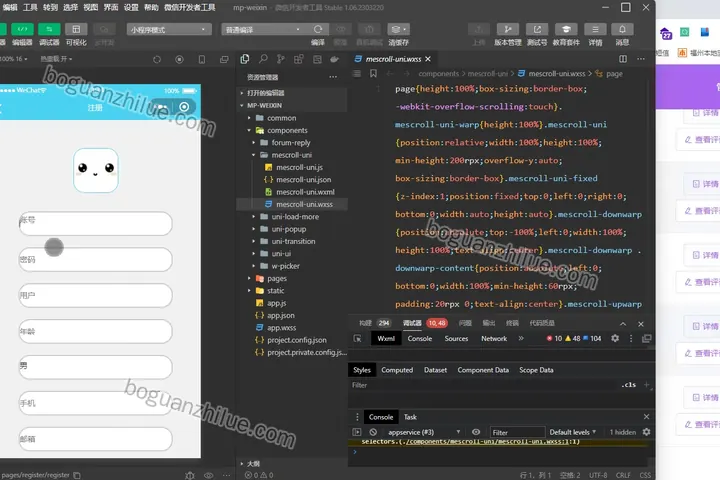720x480 pixels.
Task: Open the extensions icon in sidebar
Action: point(298,59)
